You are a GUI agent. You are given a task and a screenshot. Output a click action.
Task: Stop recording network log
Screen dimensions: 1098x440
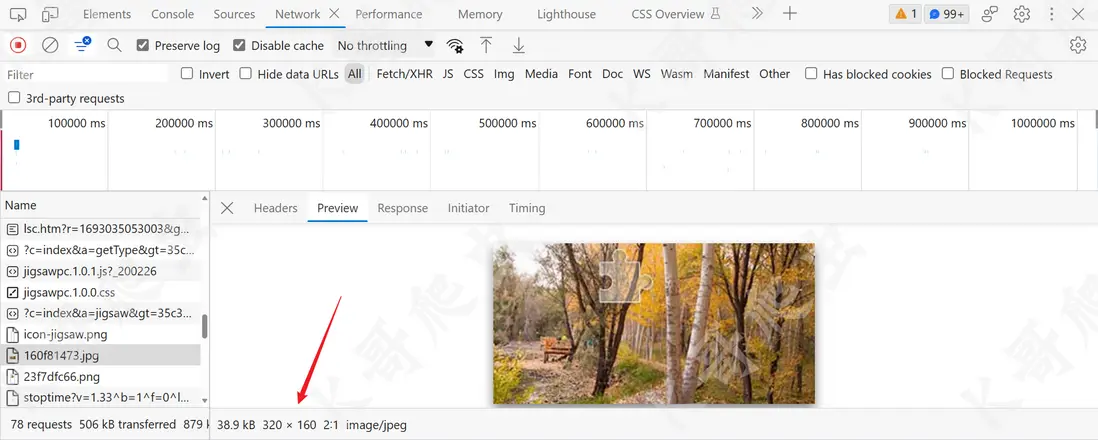18,46
